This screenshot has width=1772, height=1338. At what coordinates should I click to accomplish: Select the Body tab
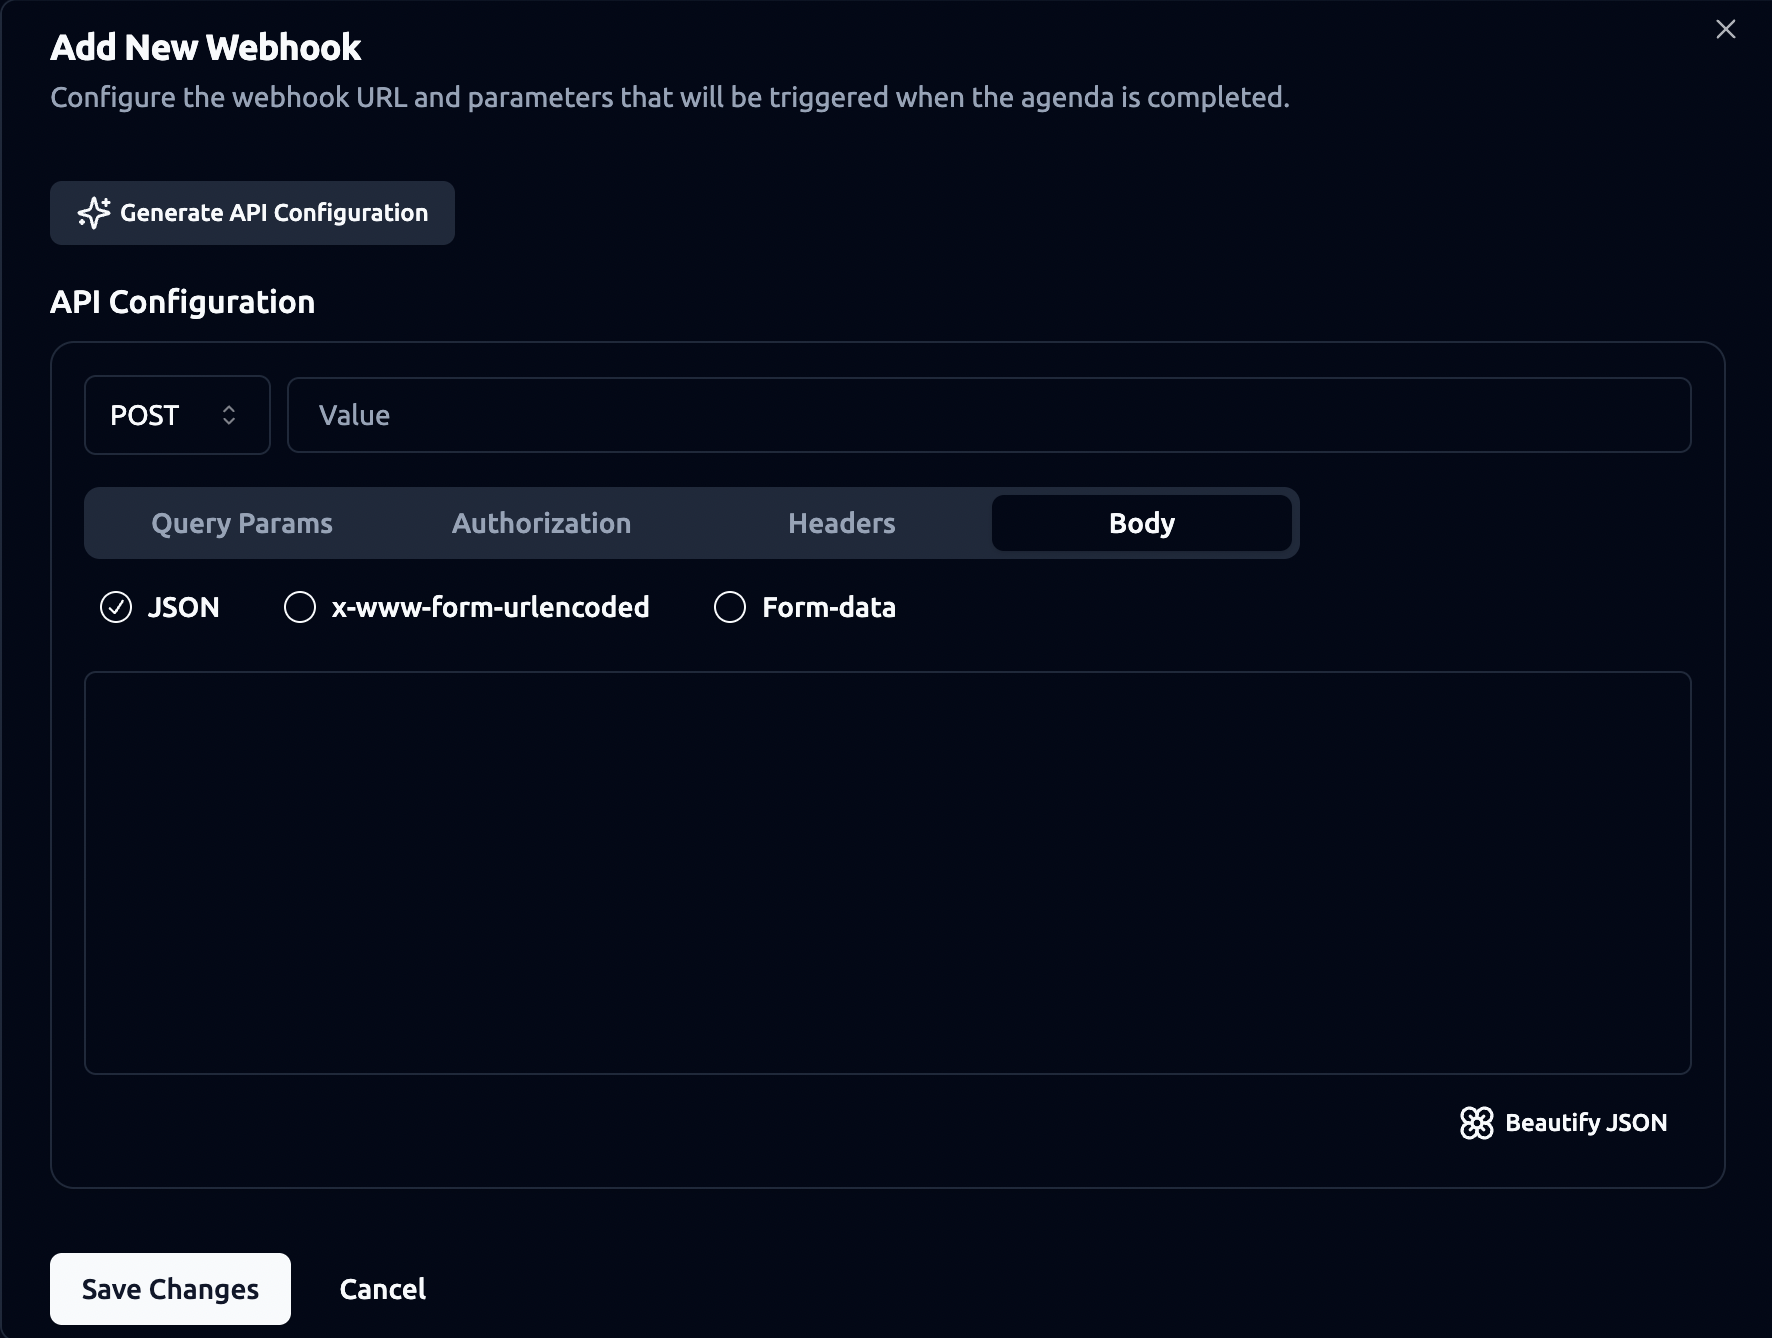click(x=1142, y=523)
